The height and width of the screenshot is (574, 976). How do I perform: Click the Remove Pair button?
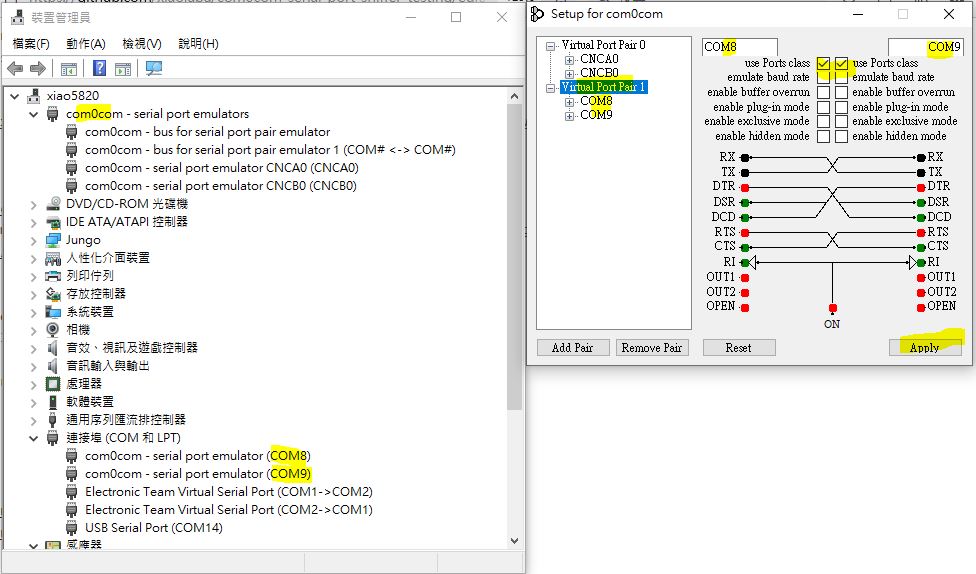(652, 348)
